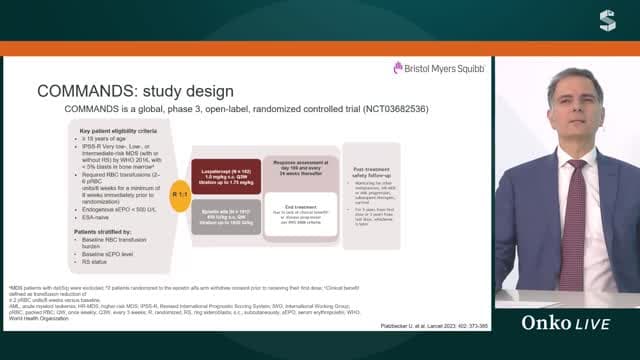Click the ESA-naive bullet item
Screen dimensions: 640x360
95,218
